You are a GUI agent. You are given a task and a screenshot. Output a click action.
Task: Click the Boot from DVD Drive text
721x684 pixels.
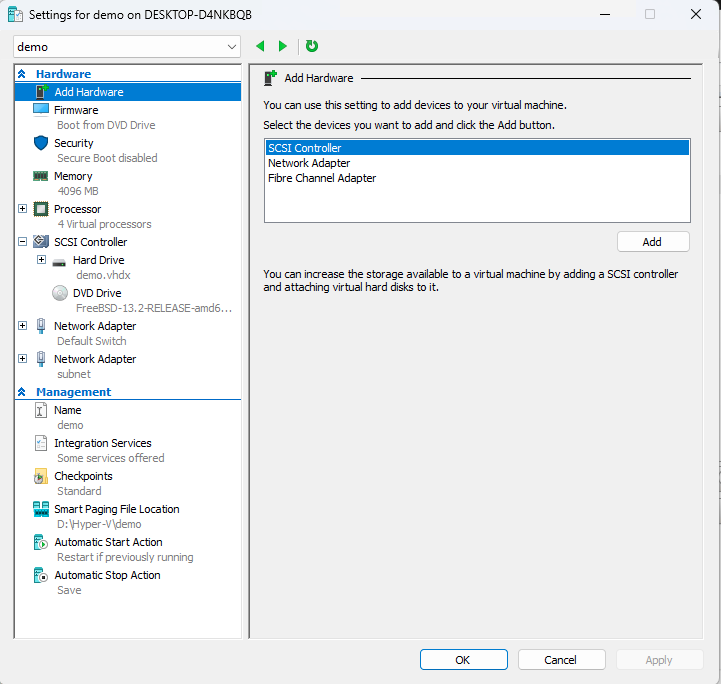(106, 125)
